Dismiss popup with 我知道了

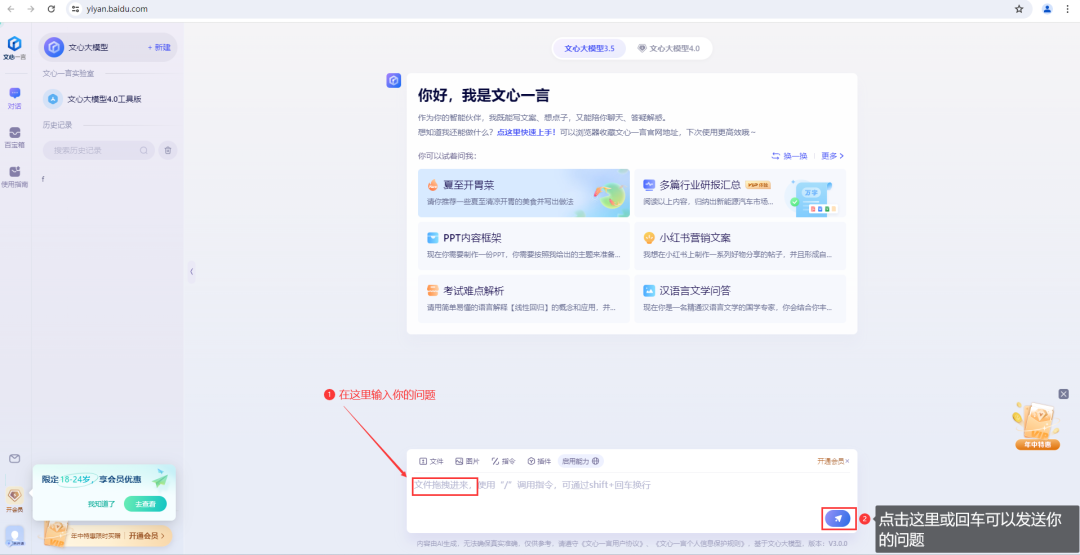click(x=99, y=504)
